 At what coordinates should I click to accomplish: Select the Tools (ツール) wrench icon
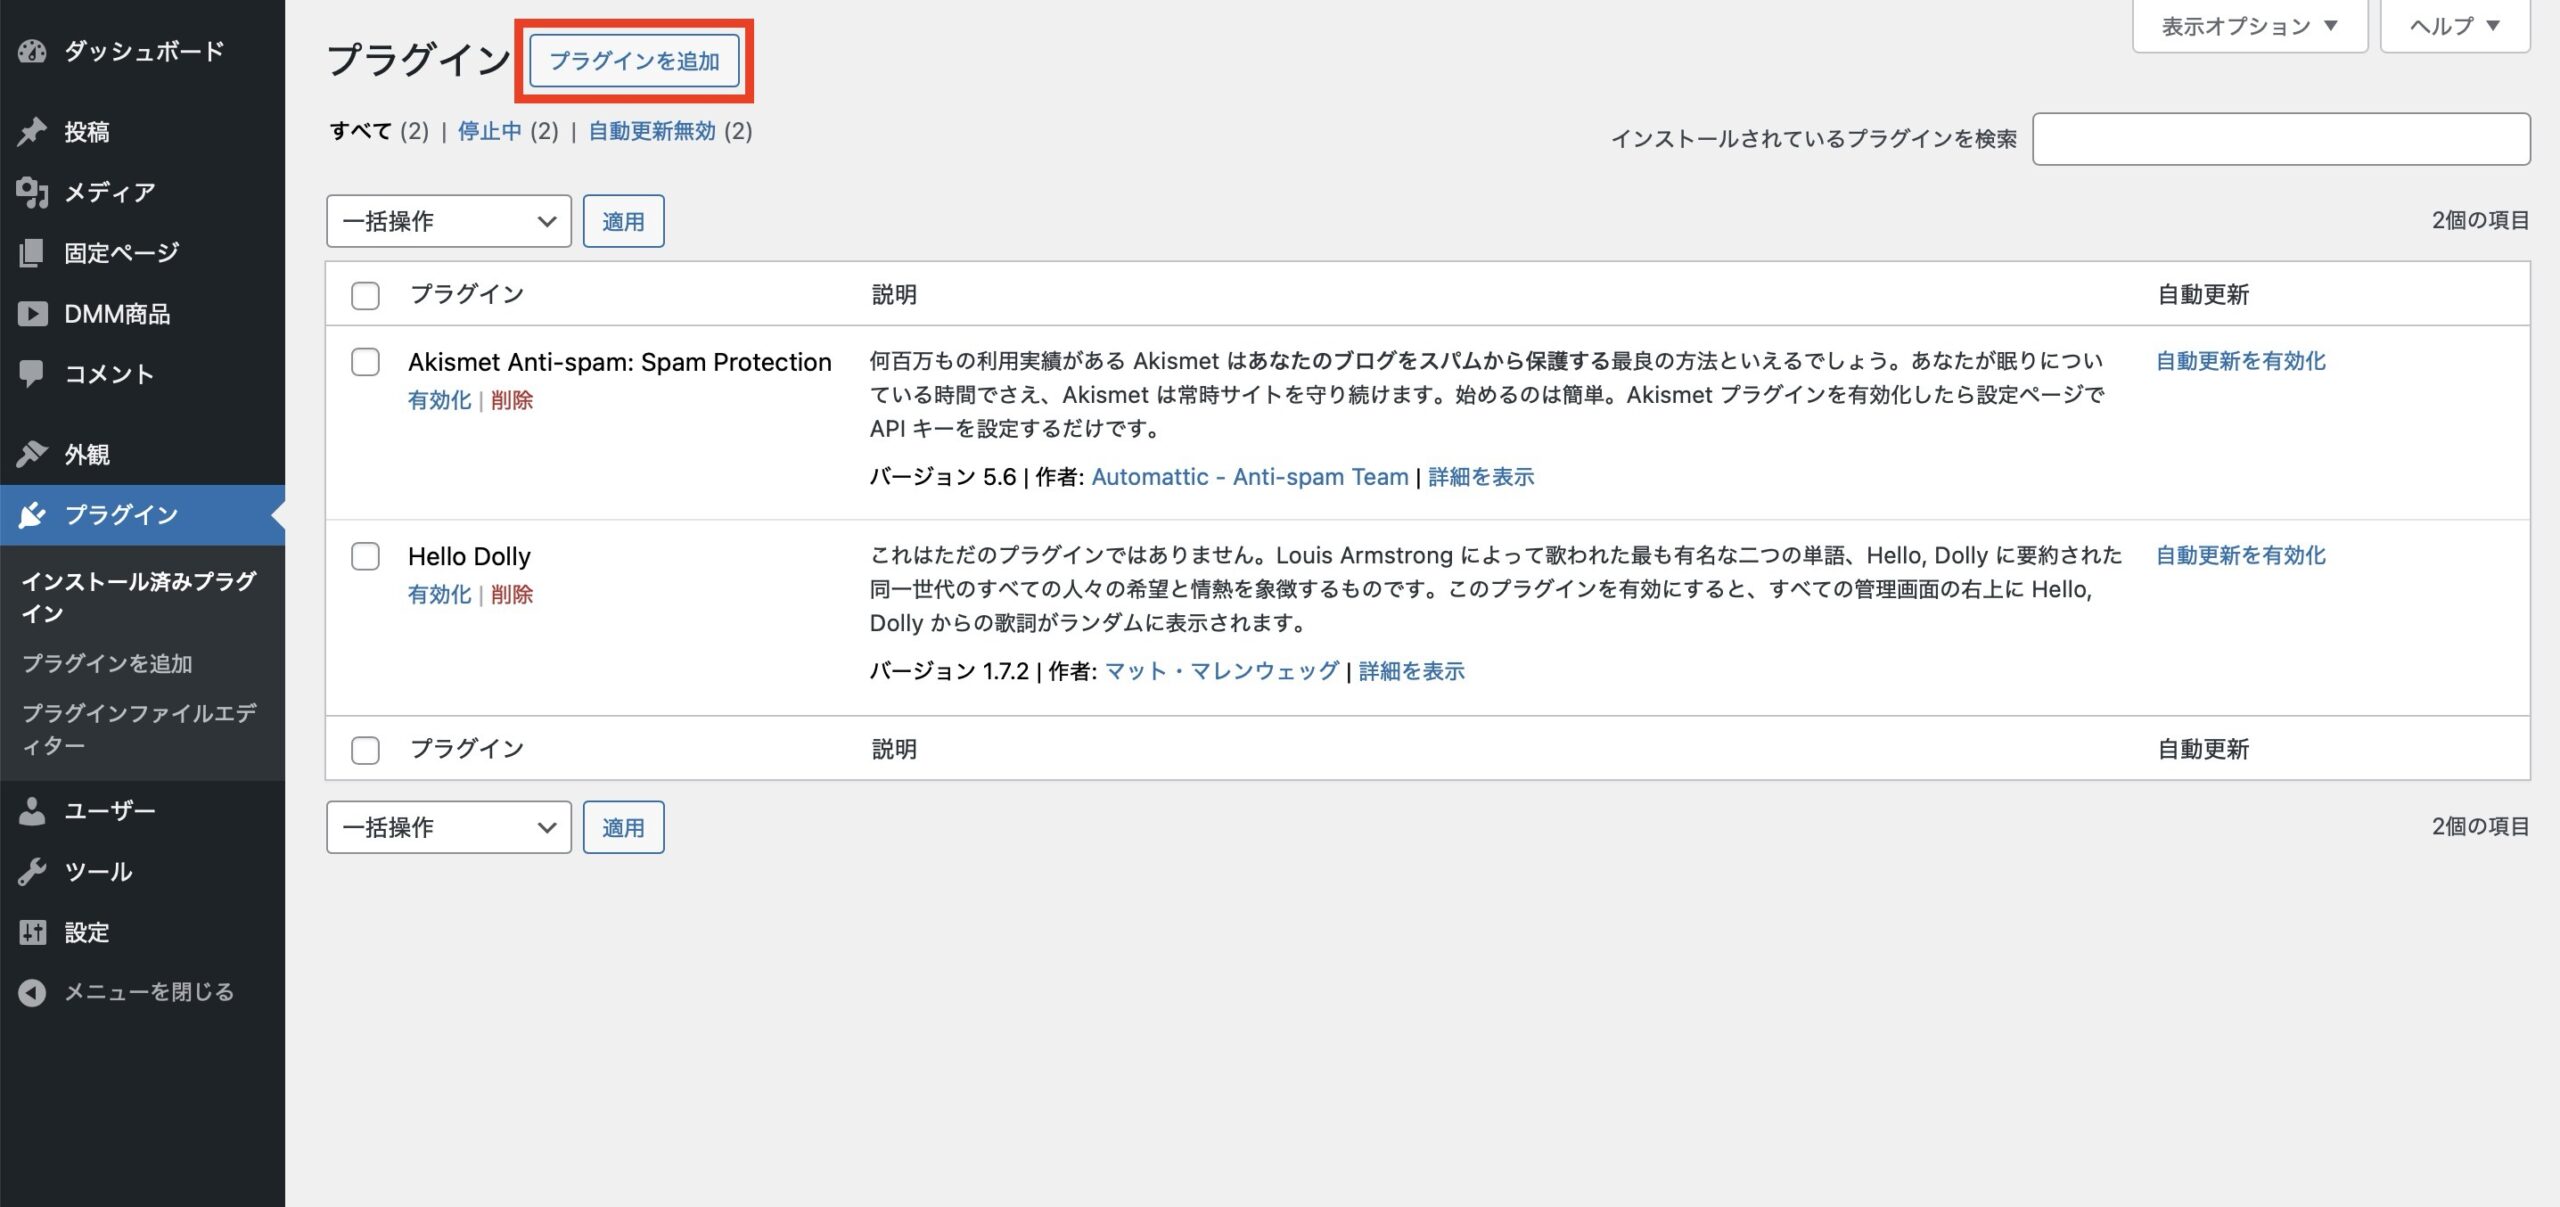31,871
